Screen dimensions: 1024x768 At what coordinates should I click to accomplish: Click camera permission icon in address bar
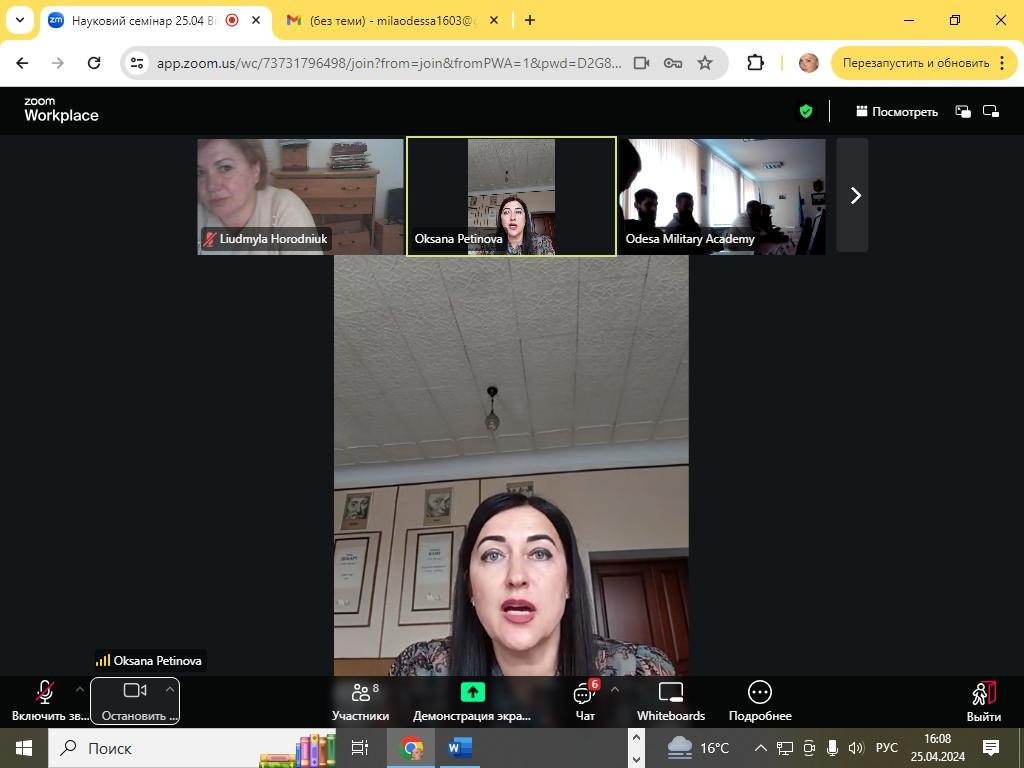tap(641, 63)
